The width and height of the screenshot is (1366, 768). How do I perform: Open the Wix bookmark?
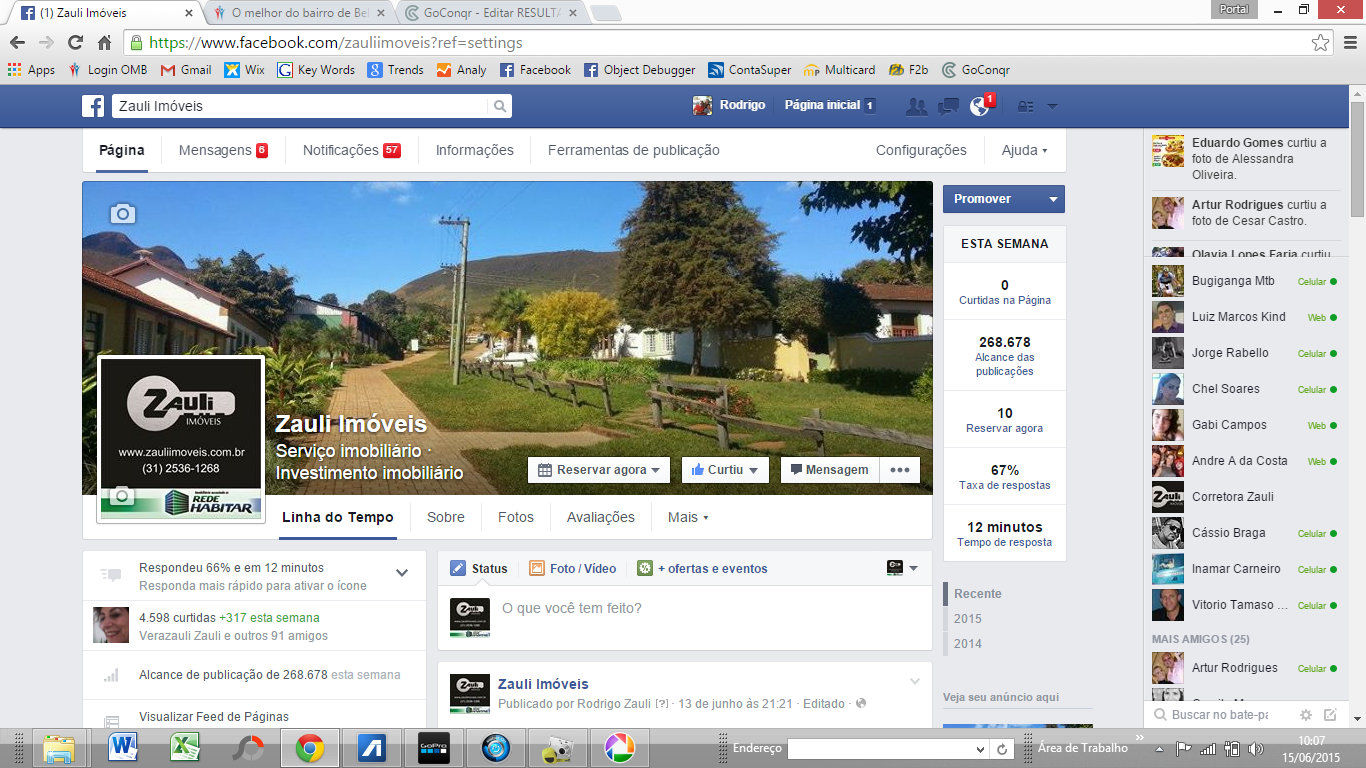[245, 70]
